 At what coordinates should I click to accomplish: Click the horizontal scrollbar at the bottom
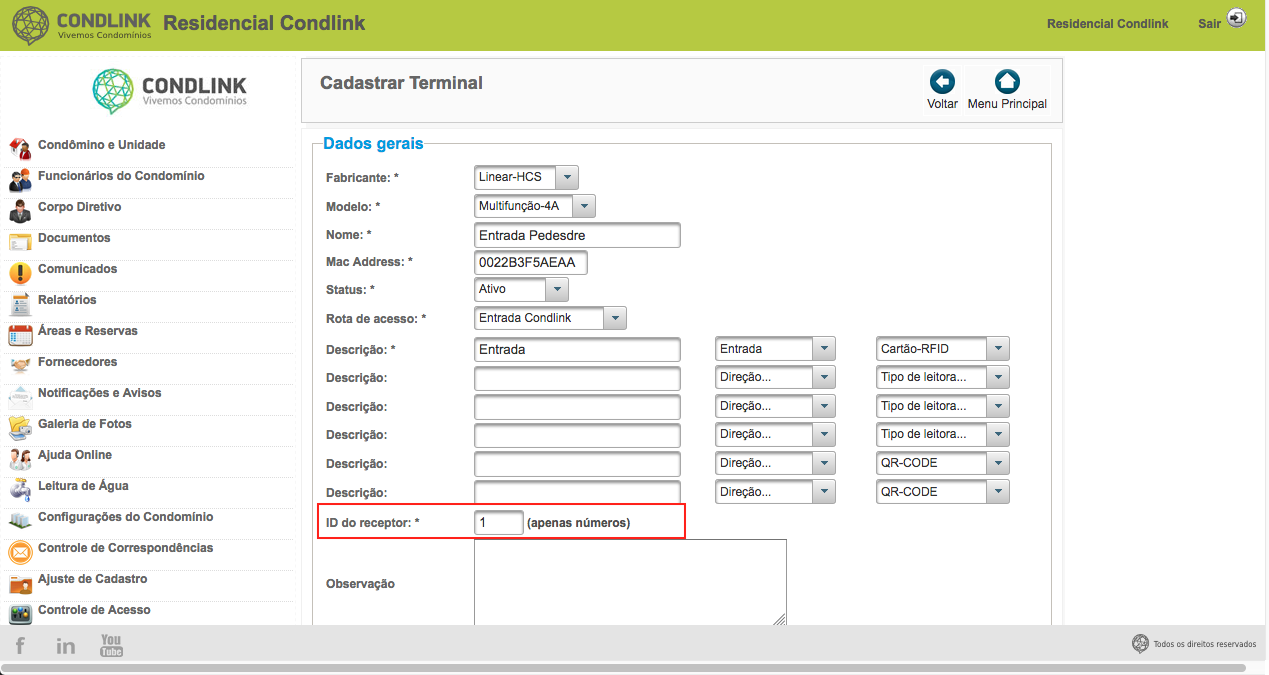(624, 667)
